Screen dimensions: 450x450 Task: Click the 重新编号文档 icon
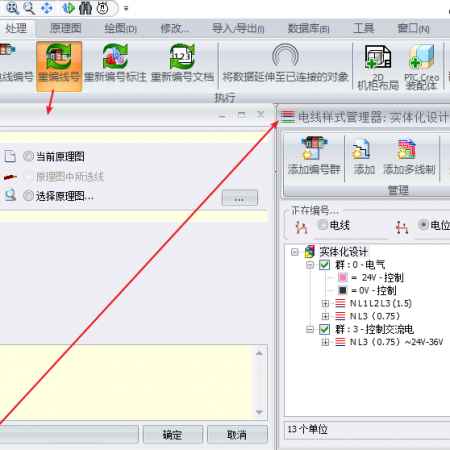coord(182,56)
